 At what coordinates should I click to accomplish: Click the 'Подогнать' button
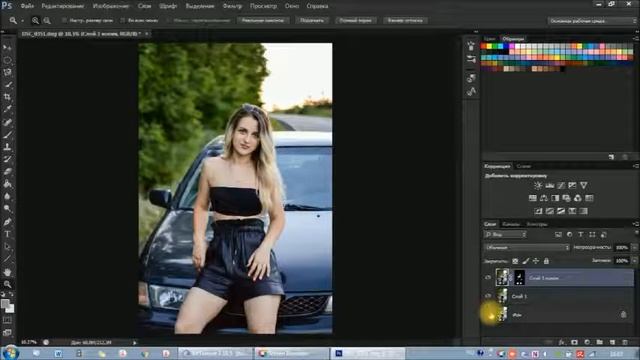point(312,20)
